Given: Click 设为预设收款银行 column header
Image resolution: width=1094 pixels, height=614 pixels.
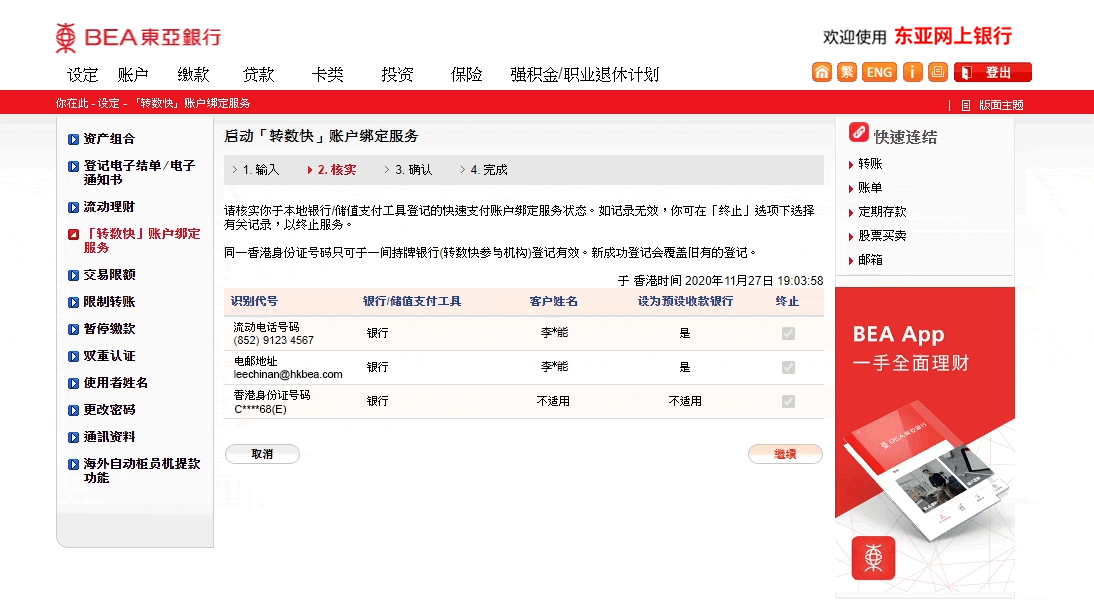Looking at the screenshot, I should point(685,301).
